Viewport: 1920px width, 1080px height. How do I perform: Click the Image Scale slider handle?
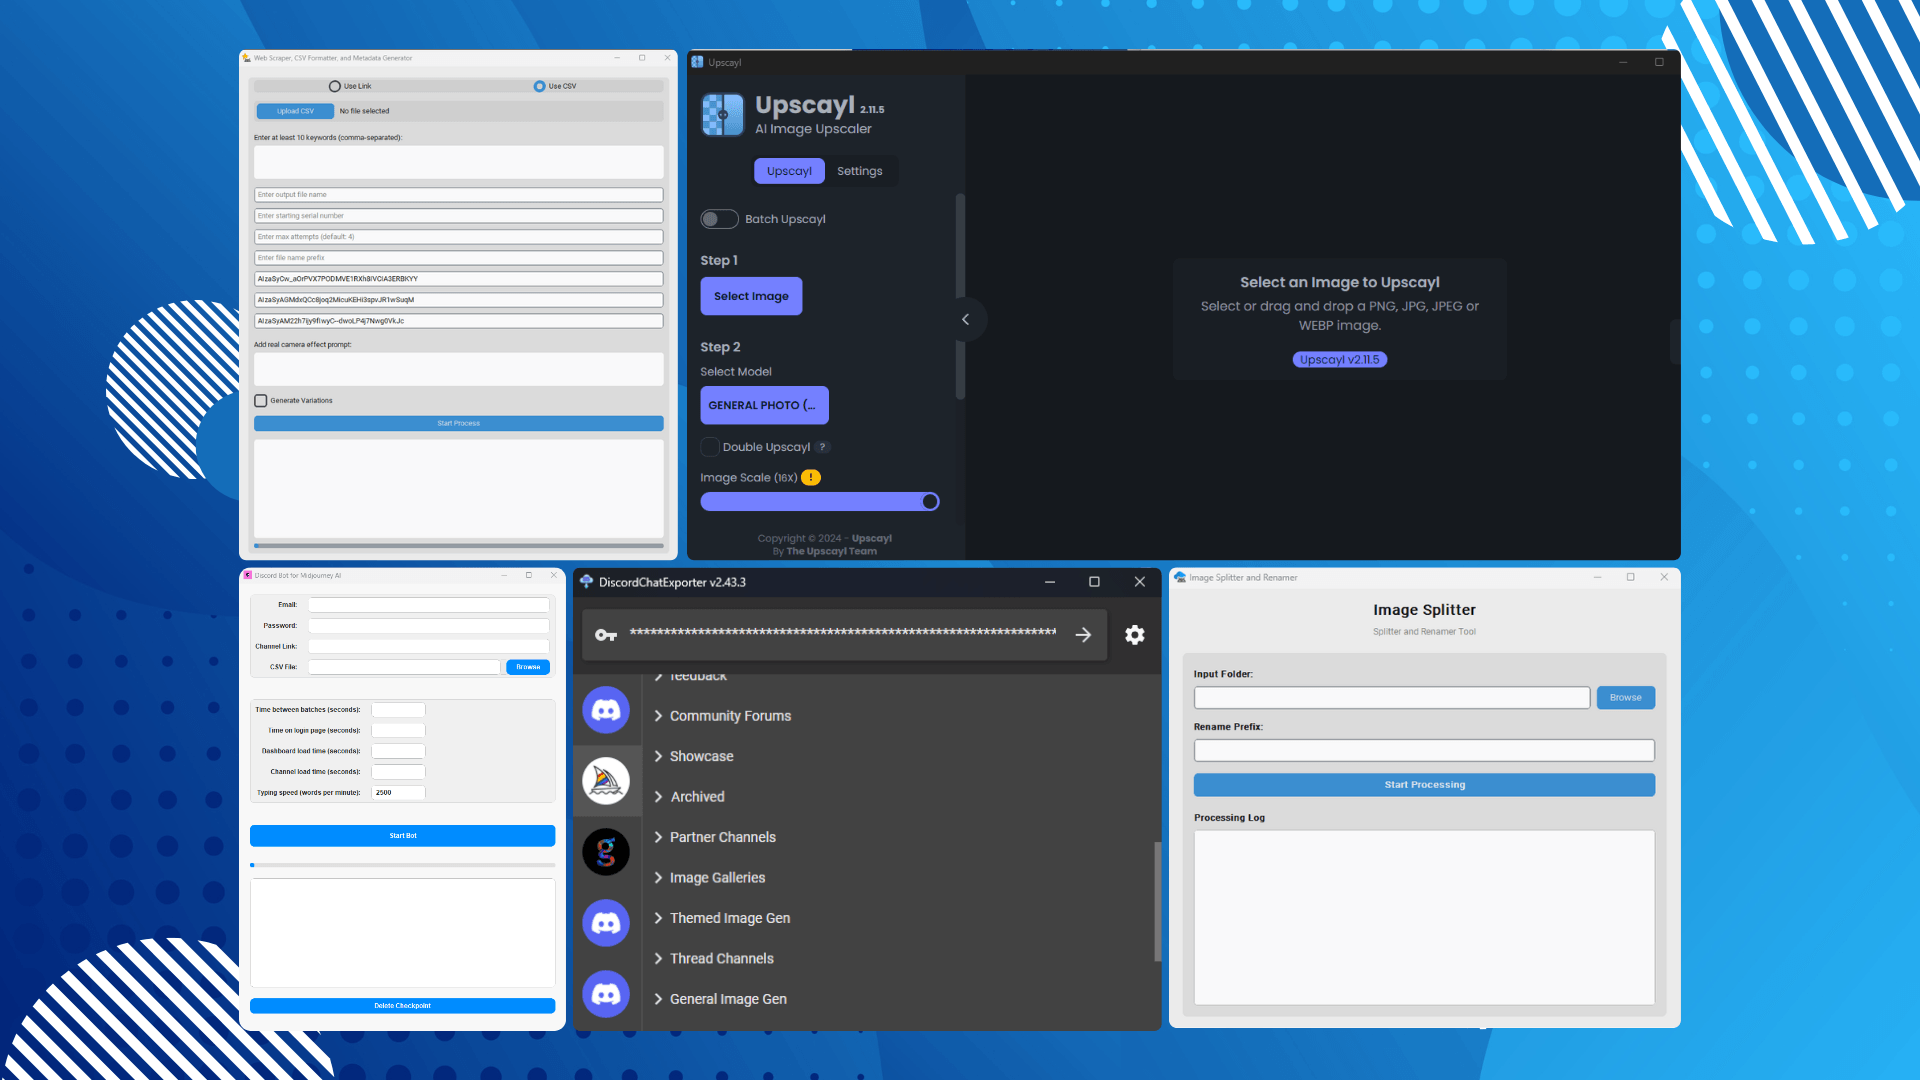point(929,501)
